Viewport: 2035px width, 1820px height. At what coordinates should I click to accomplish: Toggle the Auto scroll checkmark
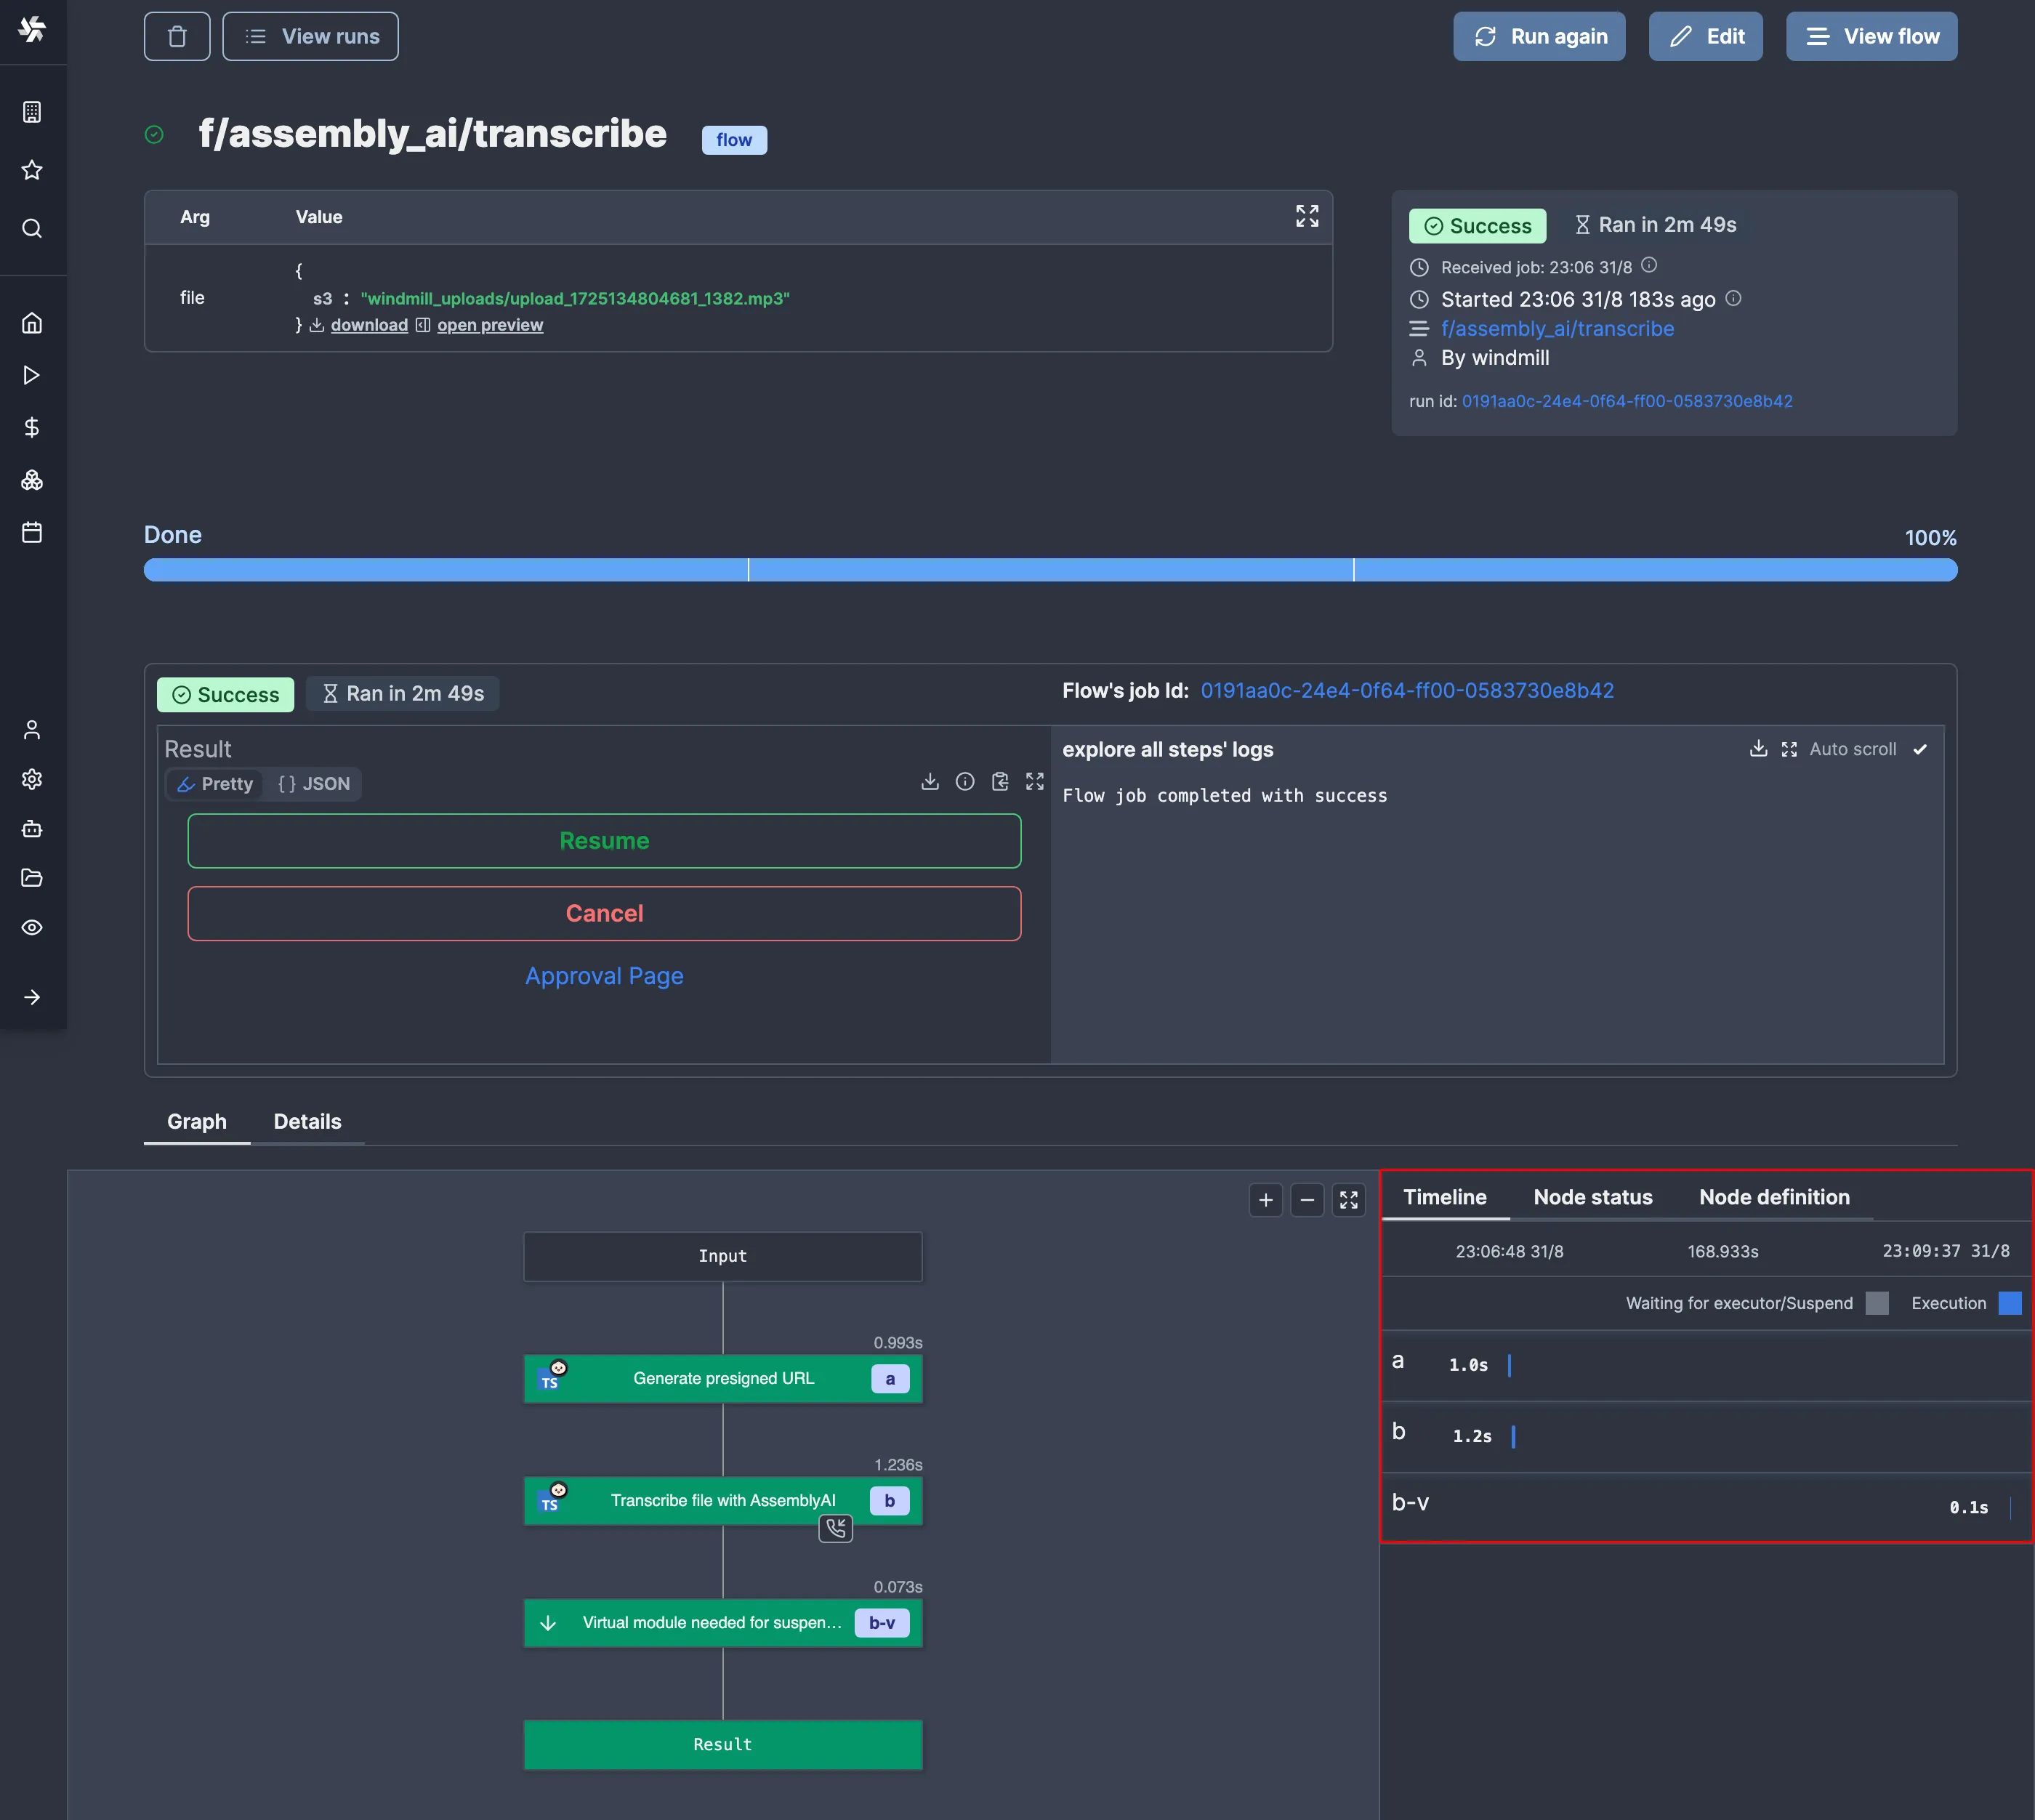1920,750
